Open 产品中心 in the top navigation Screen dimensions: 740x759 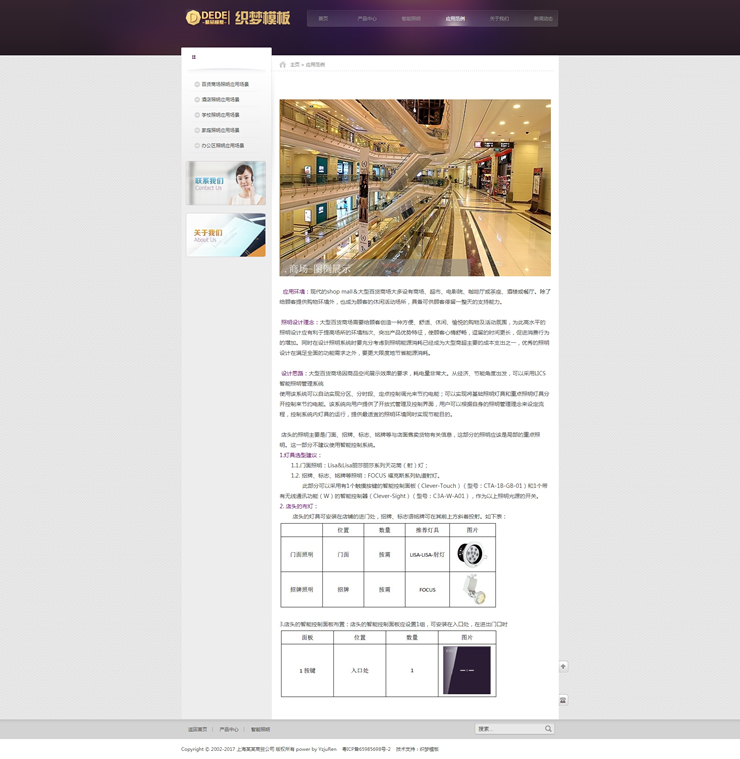(x=367, y=19)
